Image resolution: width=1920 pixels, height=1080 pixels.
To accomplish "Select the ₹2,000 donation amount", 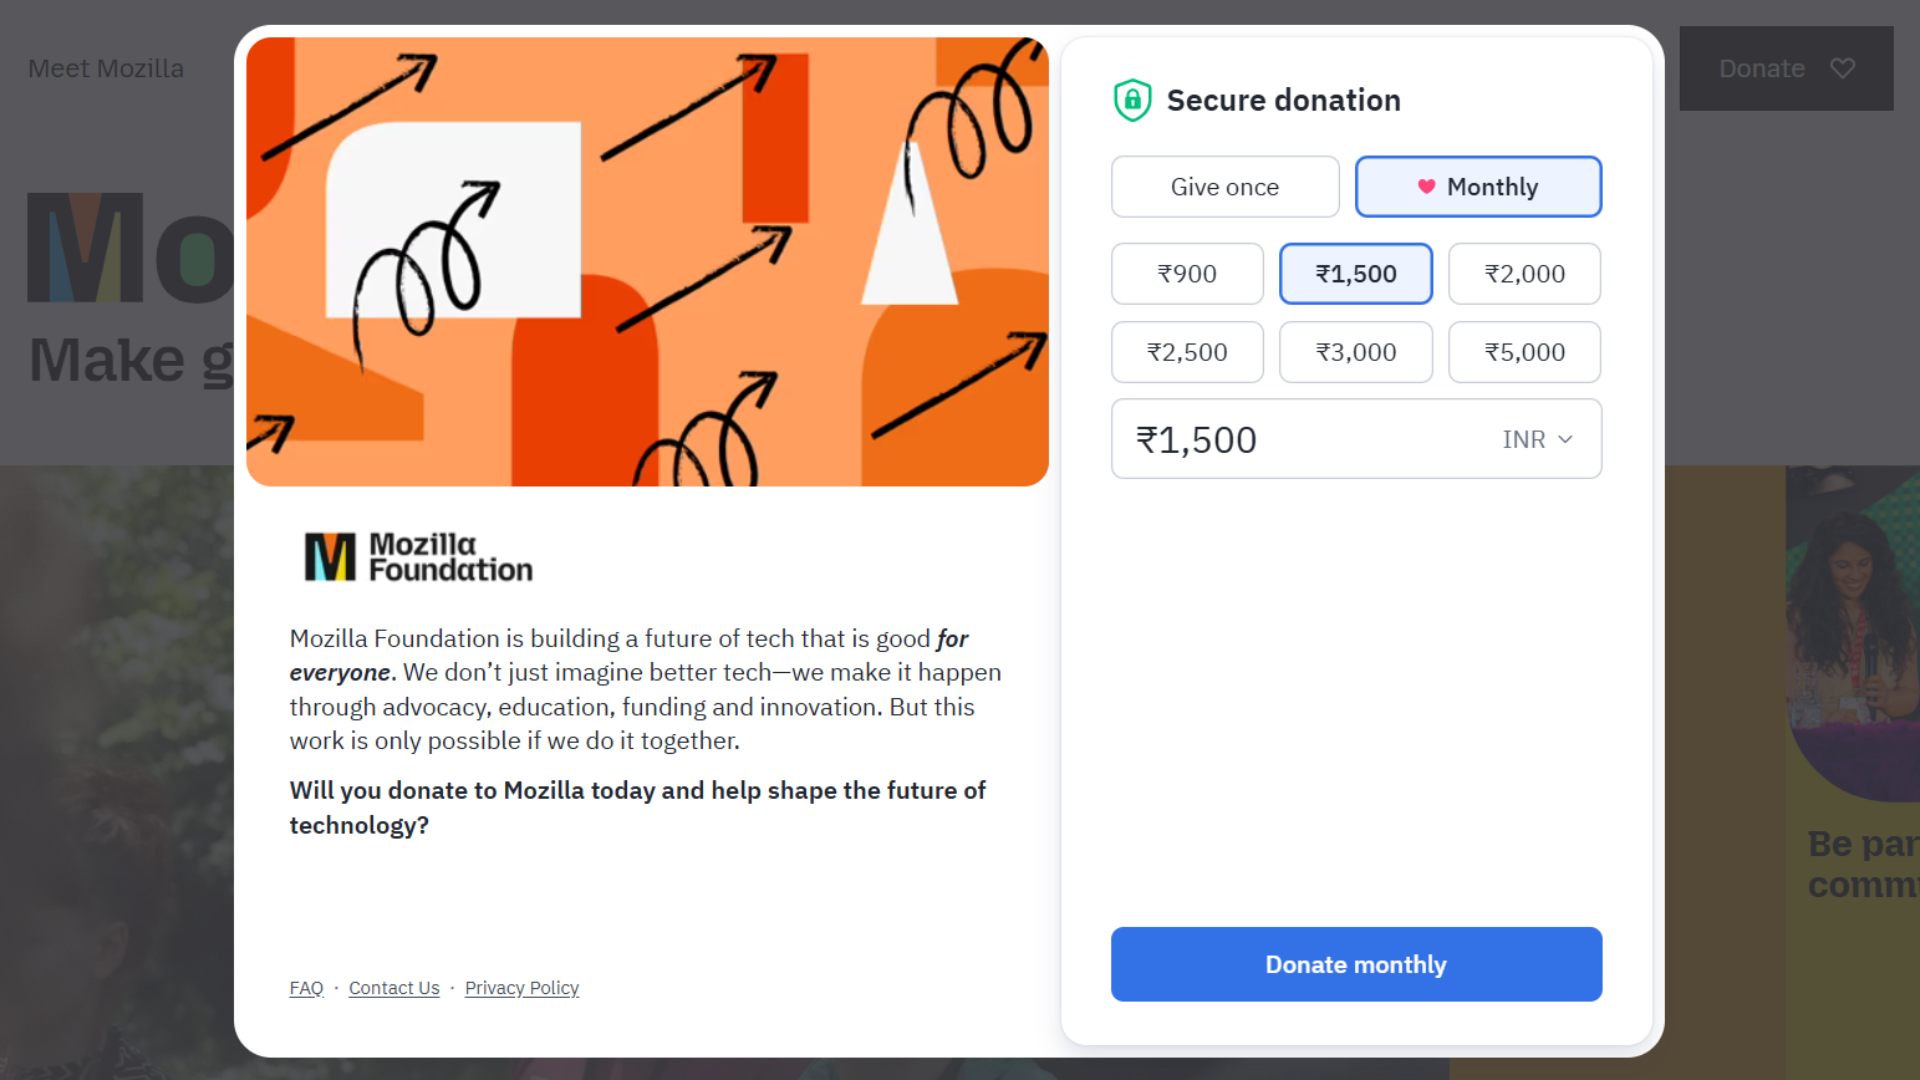I will [x=1524, y=274].
